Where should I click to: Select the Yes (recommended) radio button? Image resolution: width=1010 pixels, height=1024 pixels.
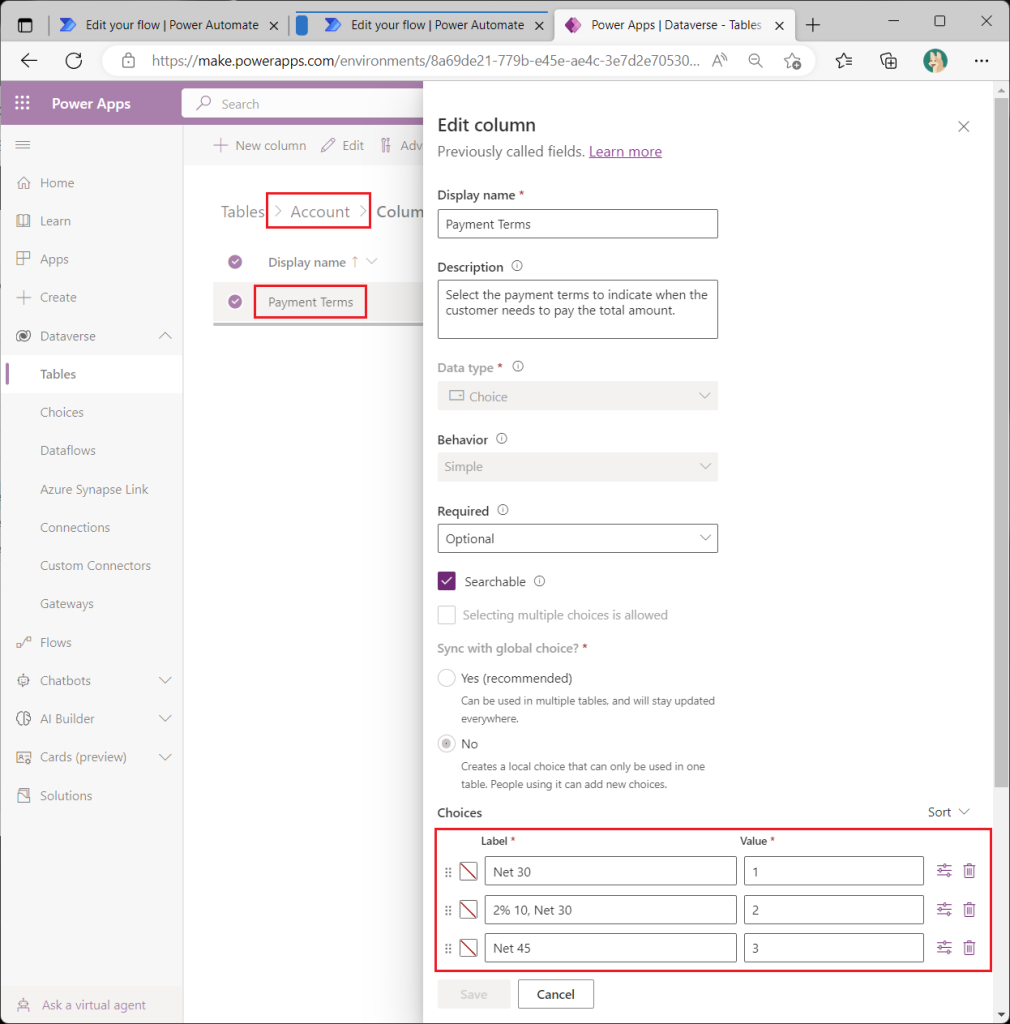pyautogui.click(x=447, y=678)
